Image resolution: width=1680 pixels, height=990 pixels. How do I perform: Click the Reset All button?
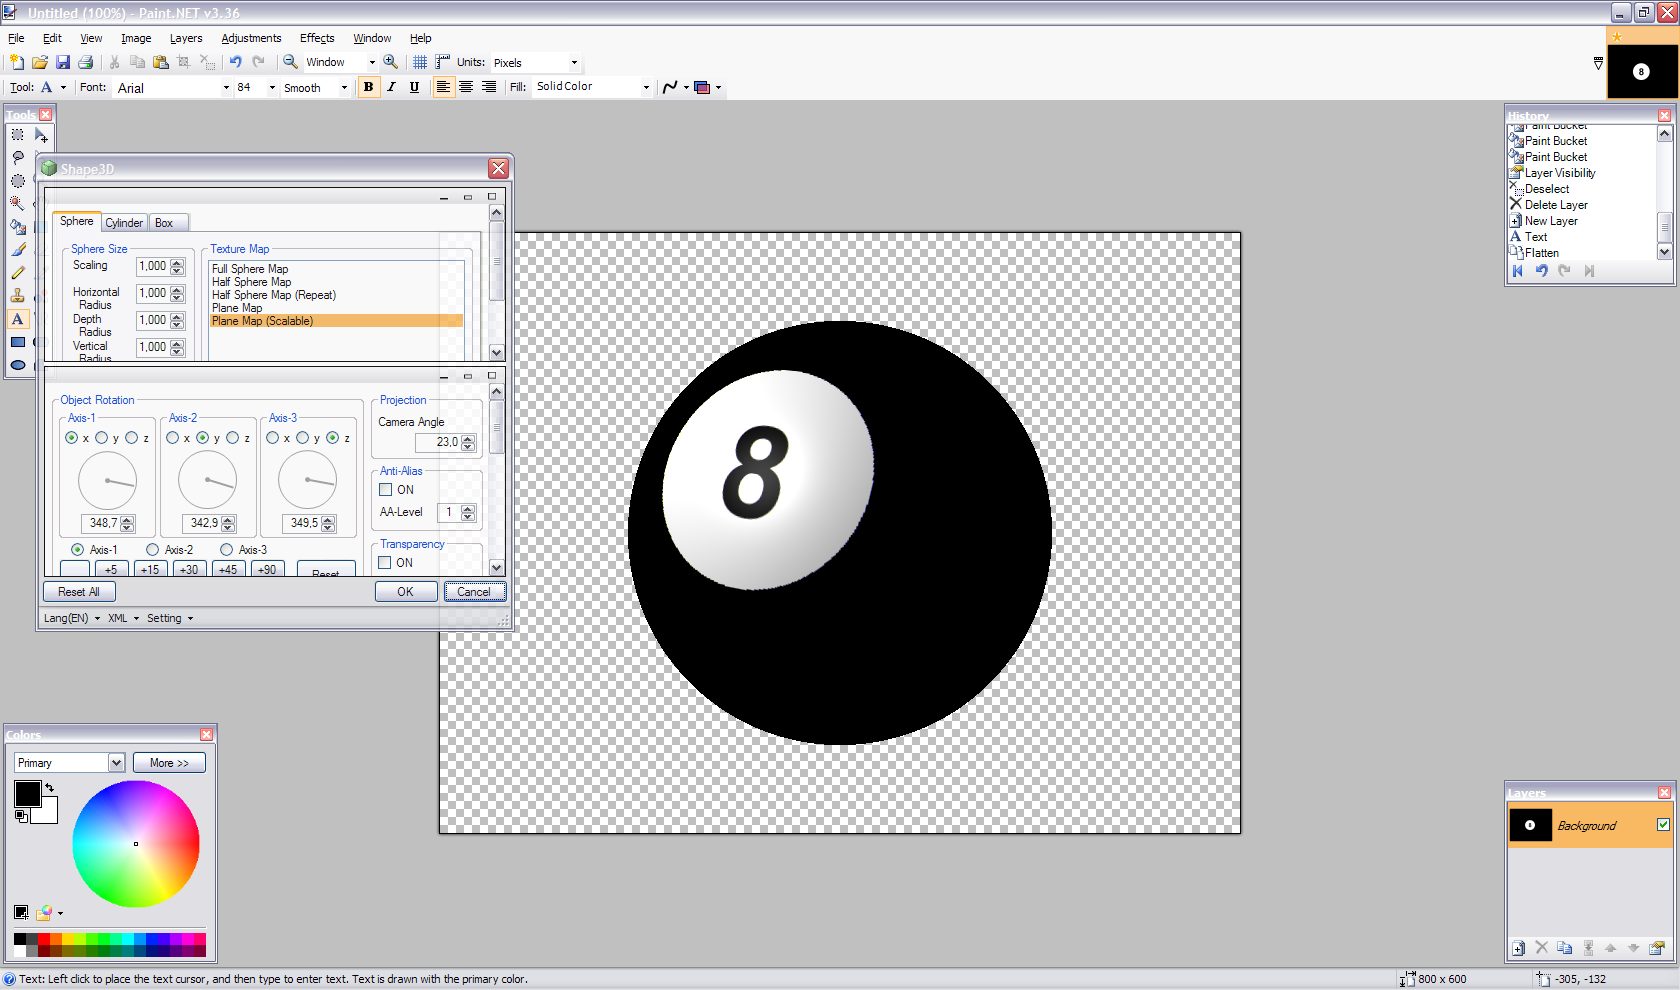78,591
